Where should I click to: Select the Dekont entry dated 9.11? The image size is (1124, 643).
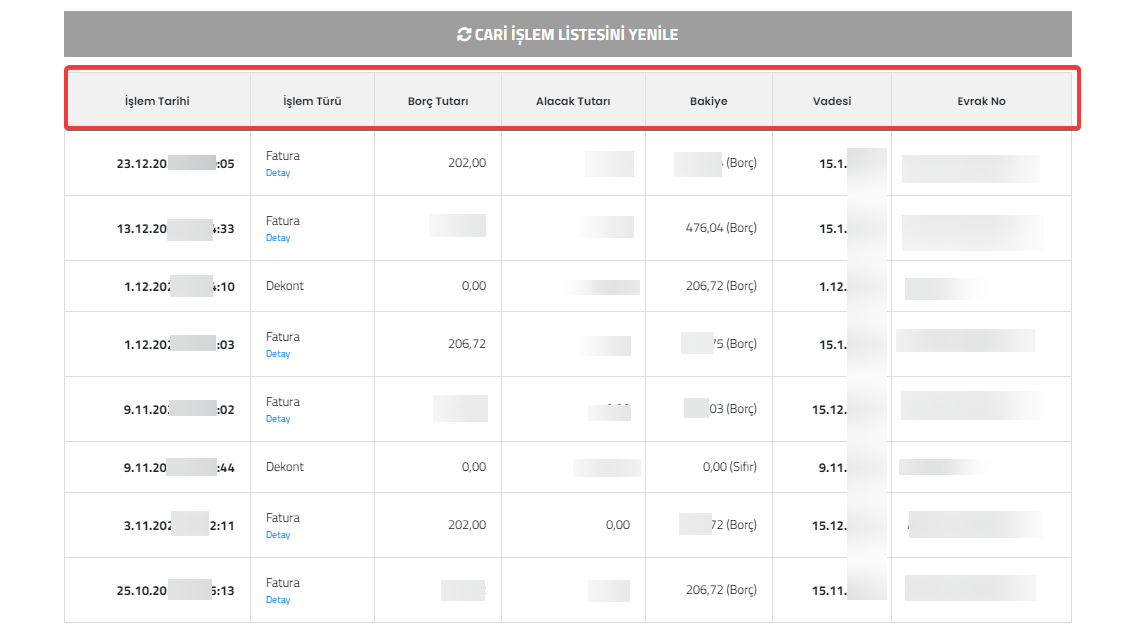point(285,467)
